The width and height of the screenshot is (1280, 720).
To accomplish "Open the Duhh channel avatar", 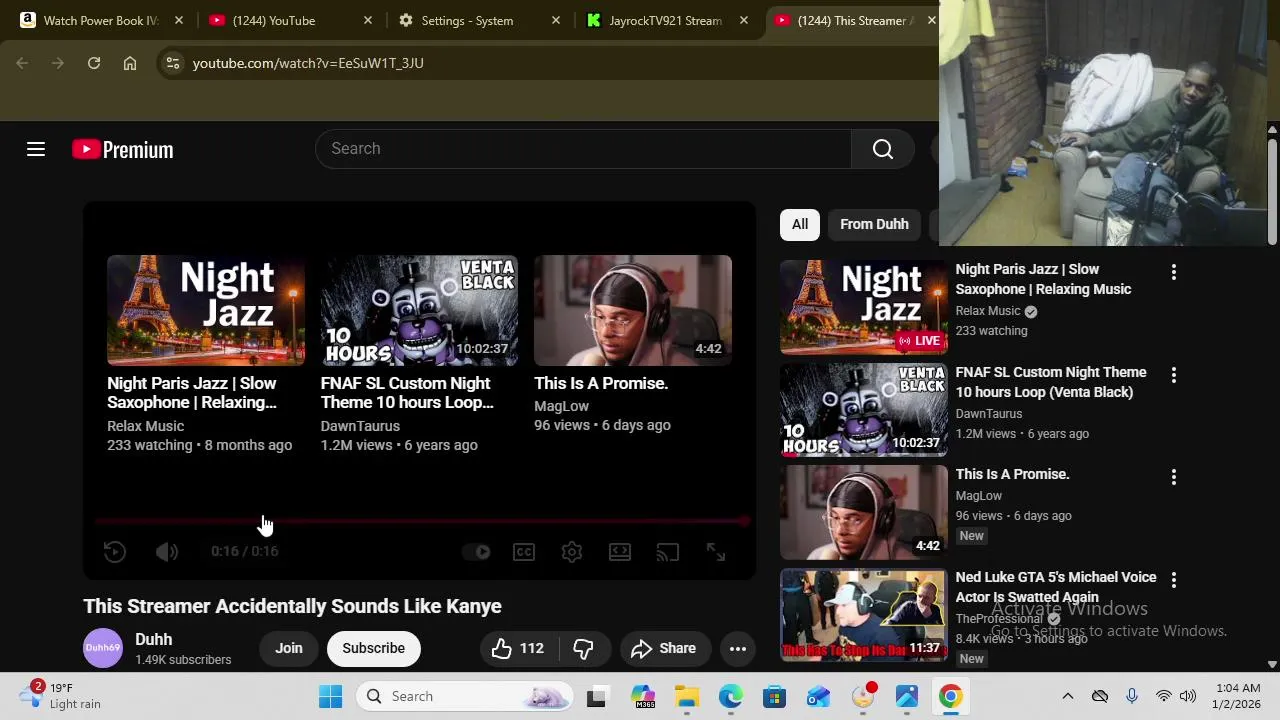I will (103, 648).
